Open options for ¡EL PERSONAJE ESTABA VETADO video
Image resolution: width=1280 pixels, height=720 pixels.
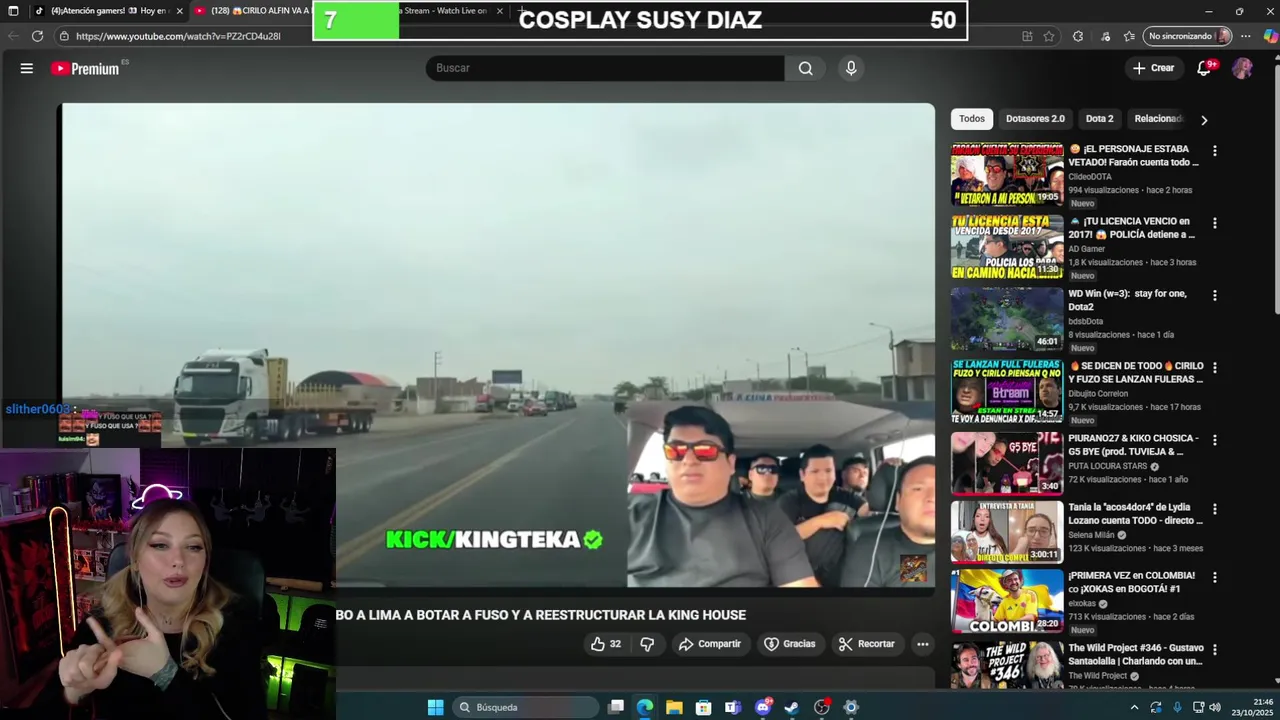1215,151
